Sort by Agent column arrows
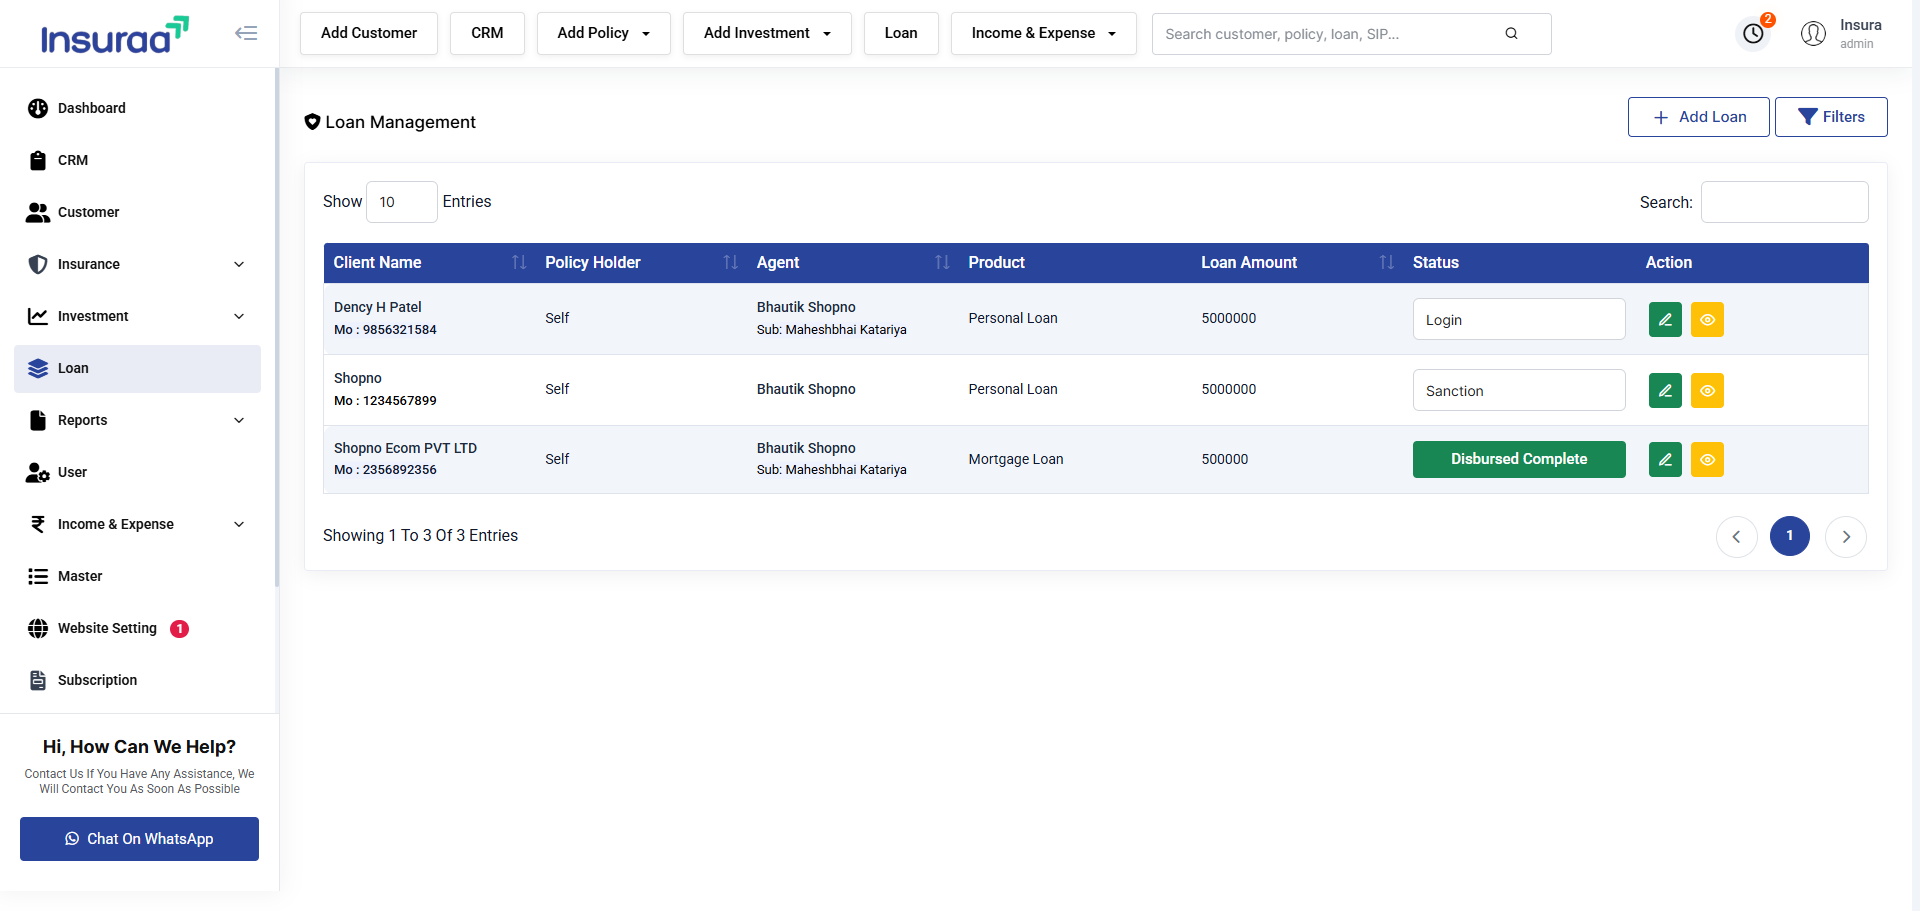1920x911 pixels. pos(942,262)
